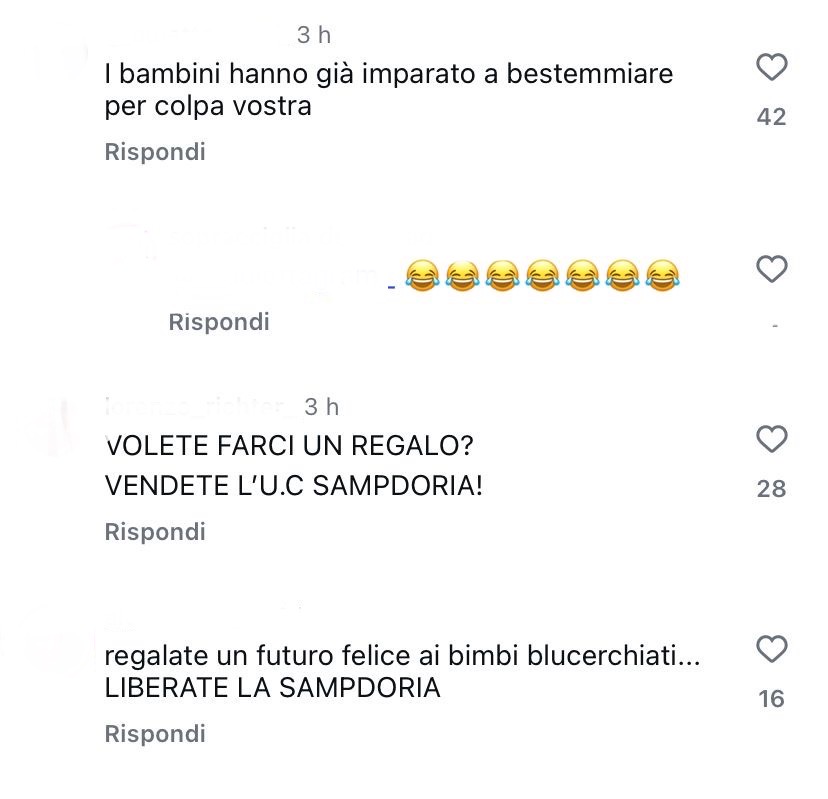828x799 pixels.
Task: Heart the "LIBERATE LA SAMPDORIA" comment
Action: pyautogui.click(x=771, y=650)
